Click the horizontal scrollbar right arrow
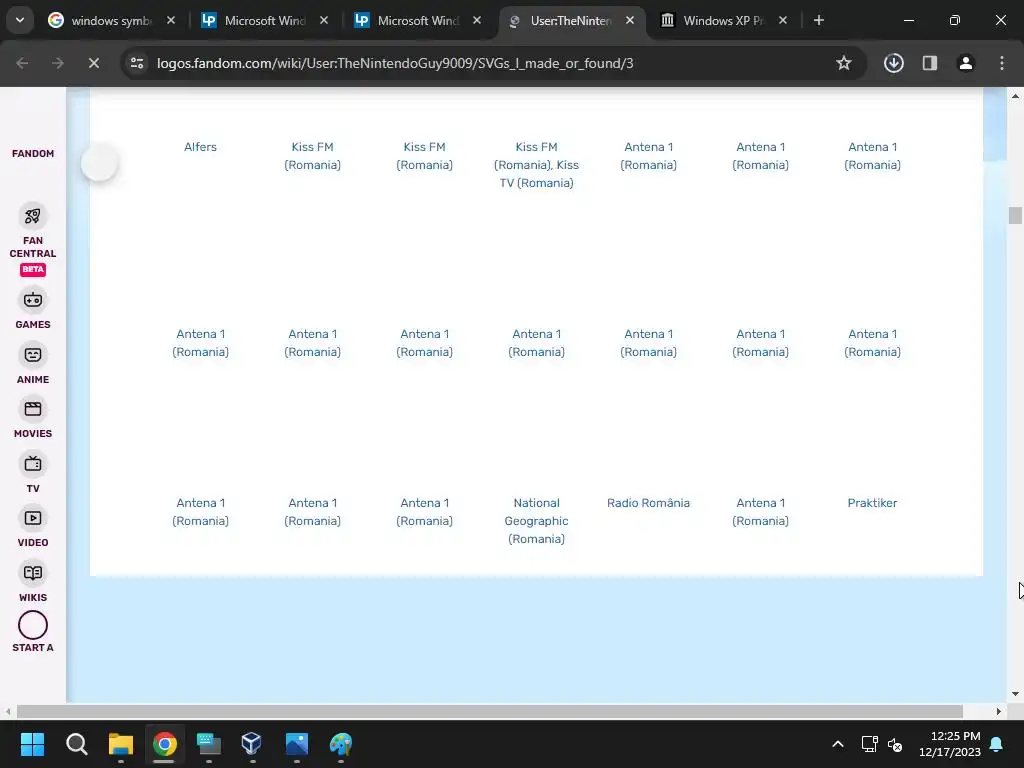 coord(999,711)
